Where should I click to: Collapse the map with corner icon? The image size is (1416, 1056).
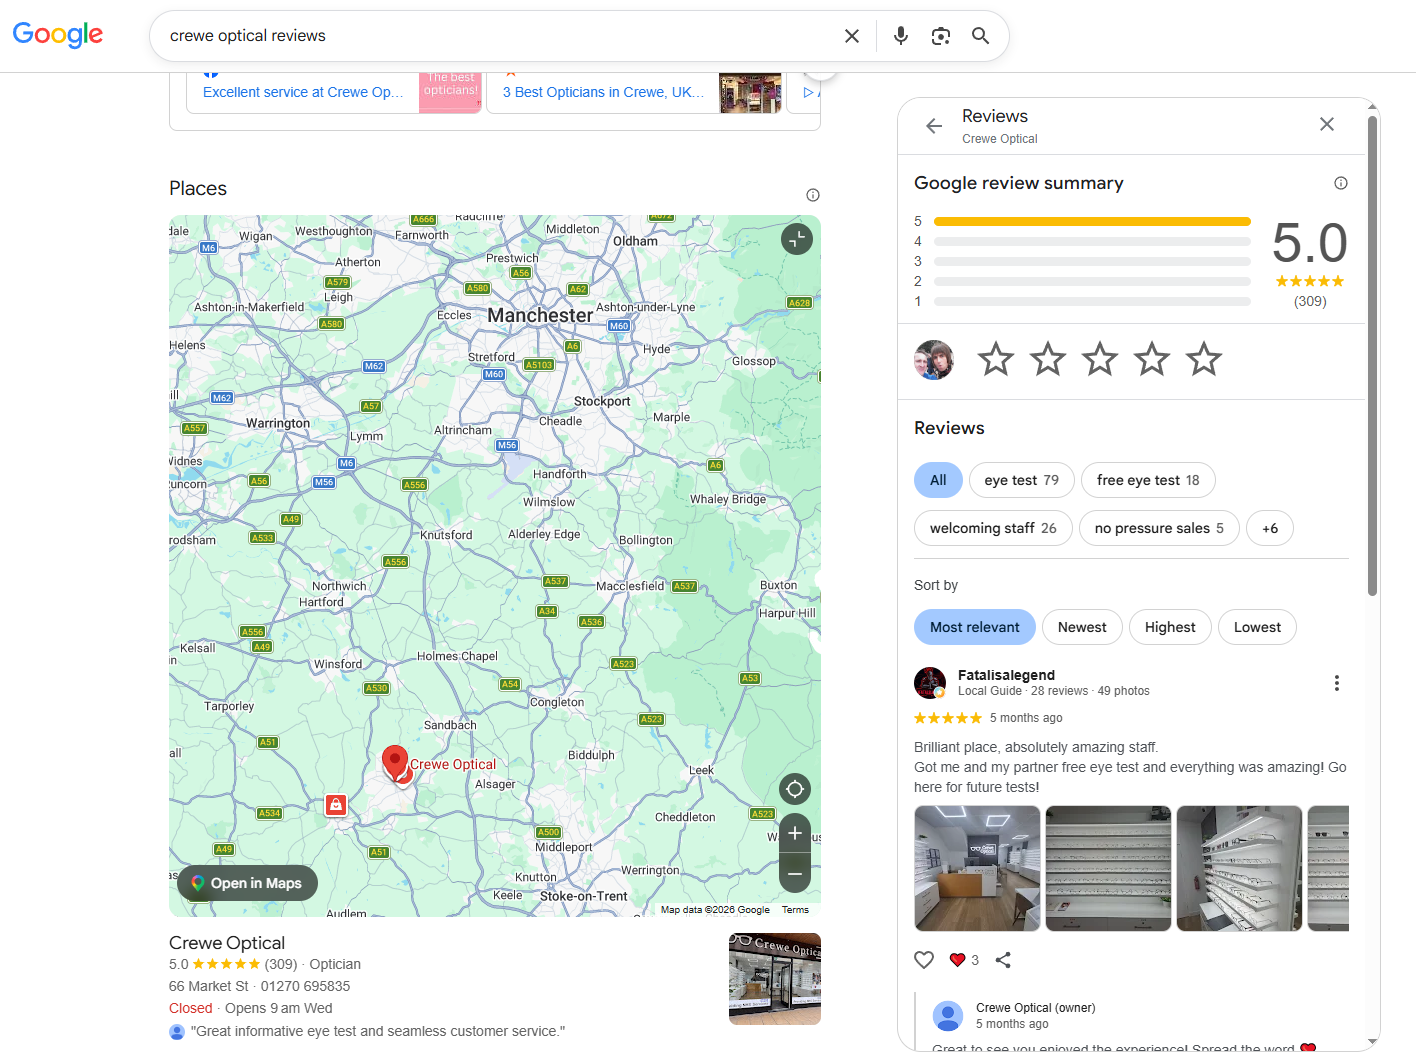click(x=797, y=239)
